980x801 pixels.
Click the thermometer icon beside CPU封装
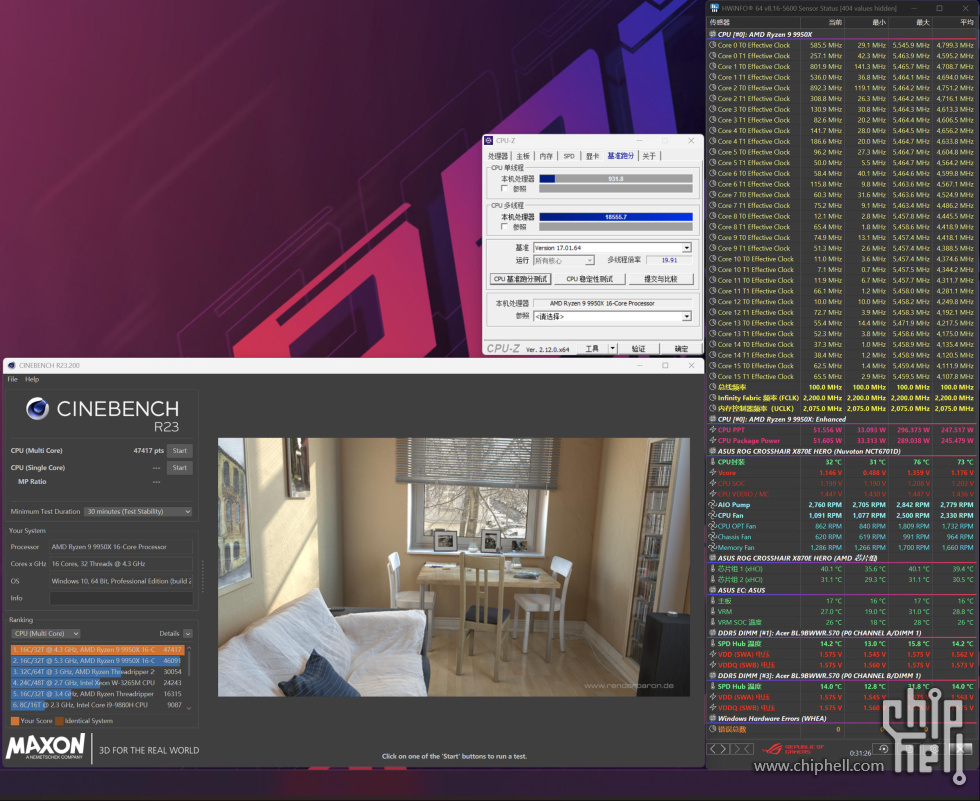click(x=712, y=462)
